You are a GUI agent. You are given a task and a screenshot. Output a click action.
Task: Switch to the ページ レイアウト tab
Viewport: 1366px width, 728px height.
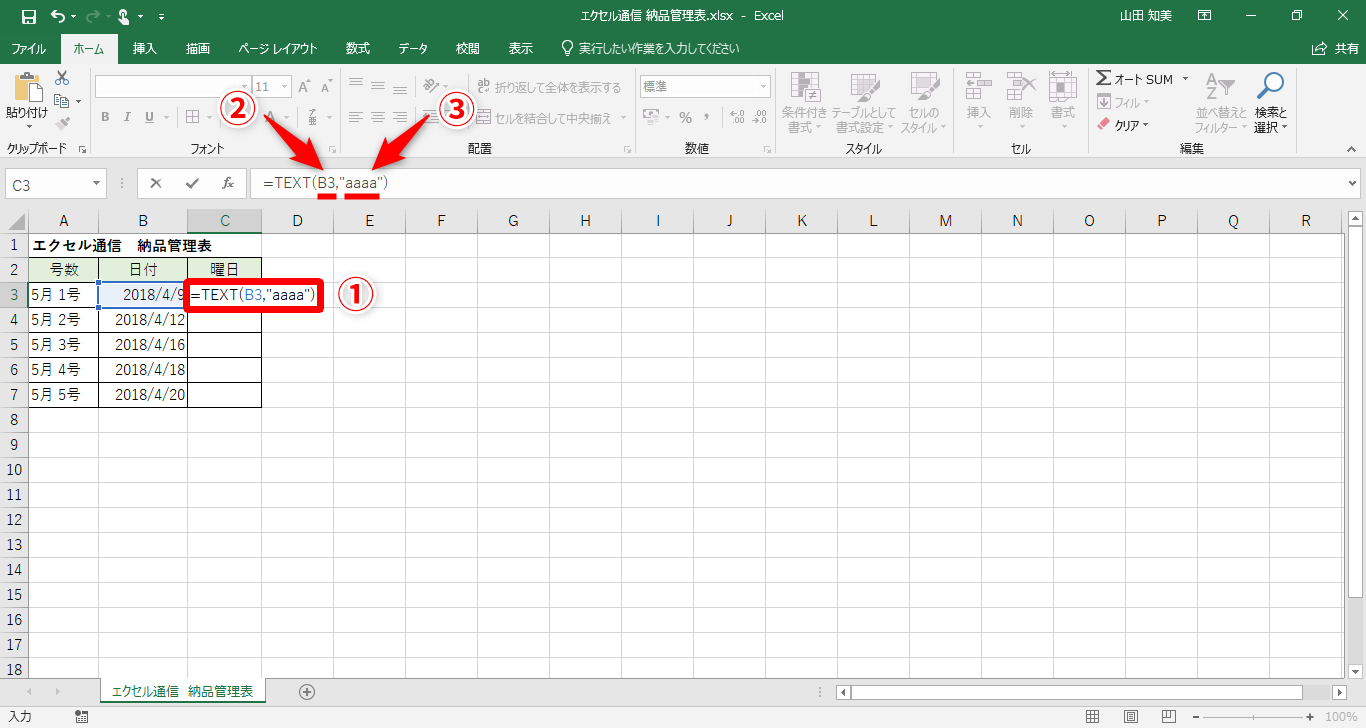pyautogui.click(x=278, y=48)
